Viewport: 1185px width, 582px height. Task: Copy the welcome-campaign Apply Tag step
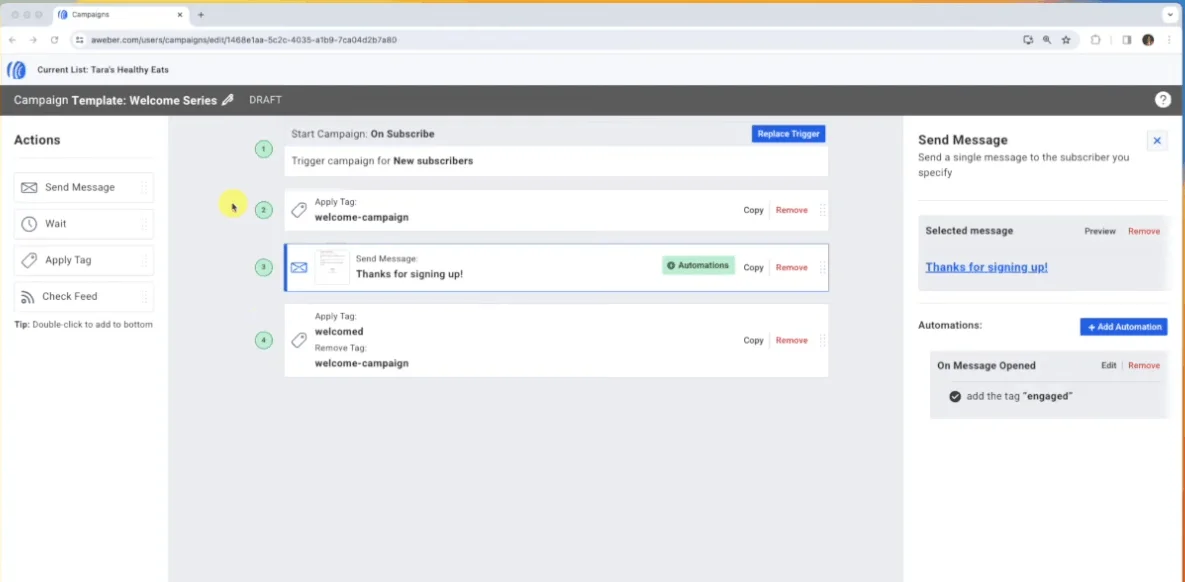753,210
